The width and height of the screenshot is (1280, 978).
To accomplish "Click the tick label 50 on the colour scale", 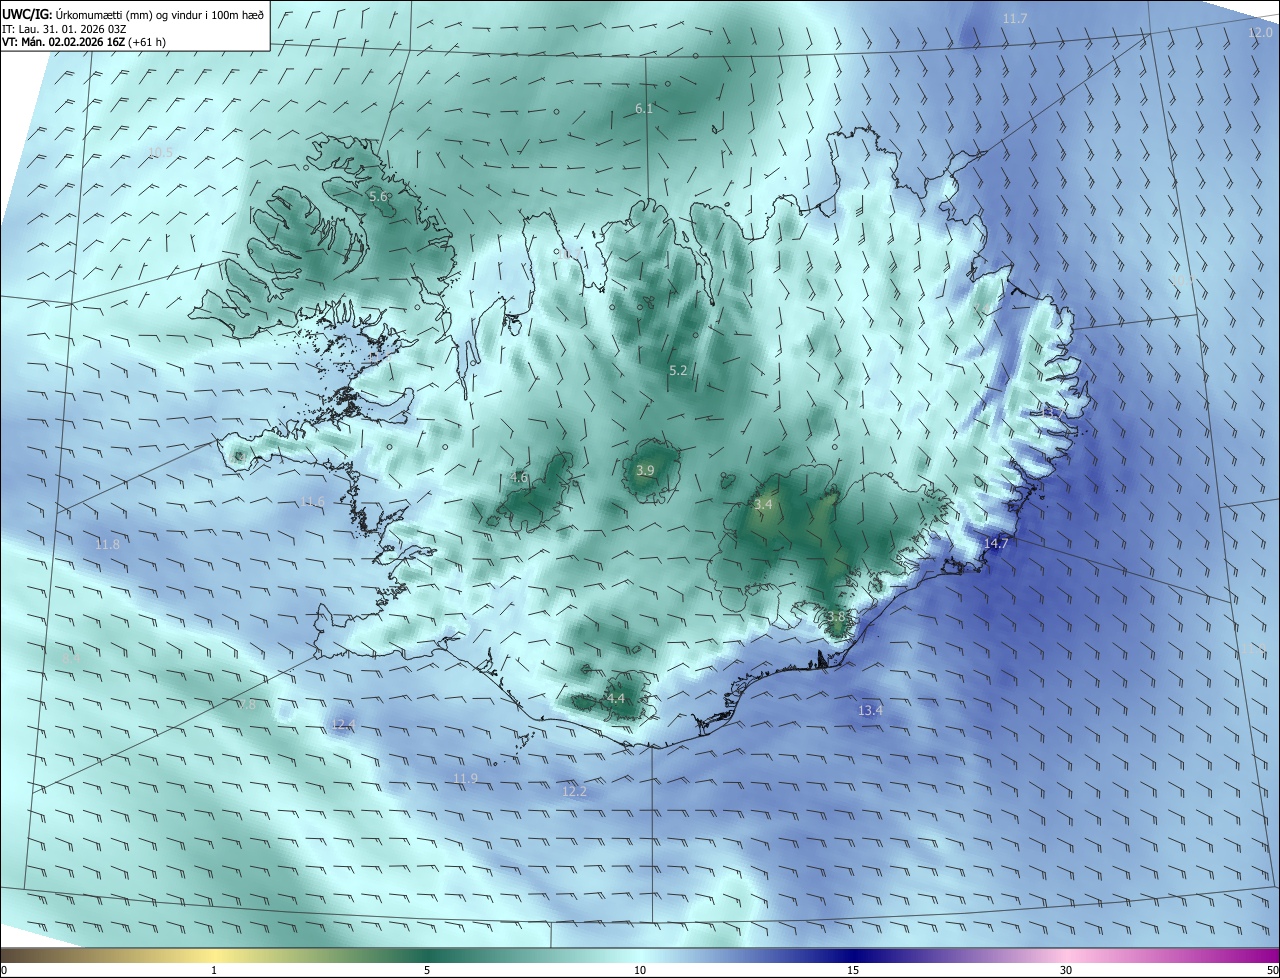I will pos(1272,970).
